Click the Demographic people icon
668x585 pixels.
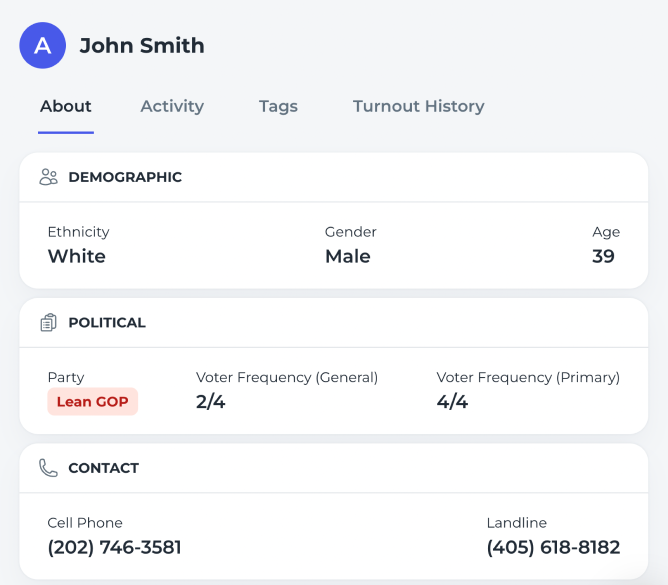coord(48,177)
